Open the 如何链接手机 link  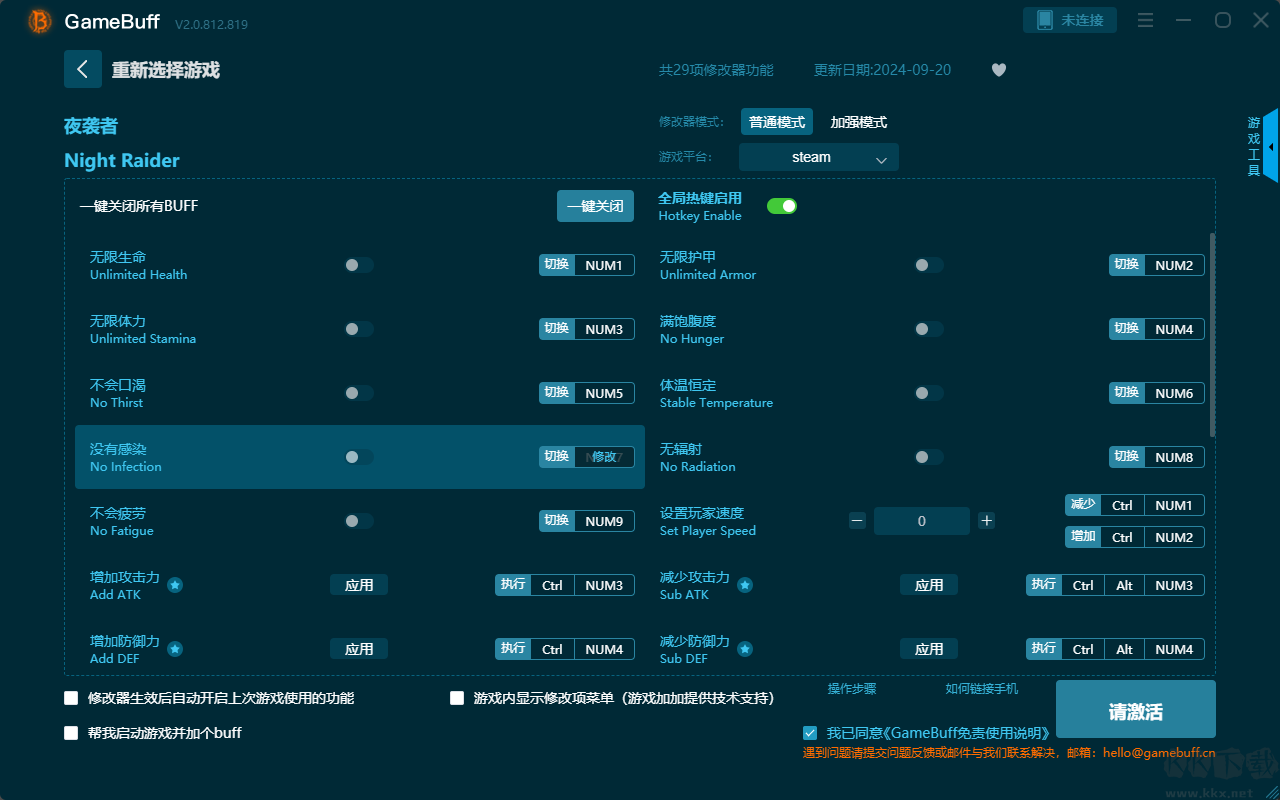[982, 689]
